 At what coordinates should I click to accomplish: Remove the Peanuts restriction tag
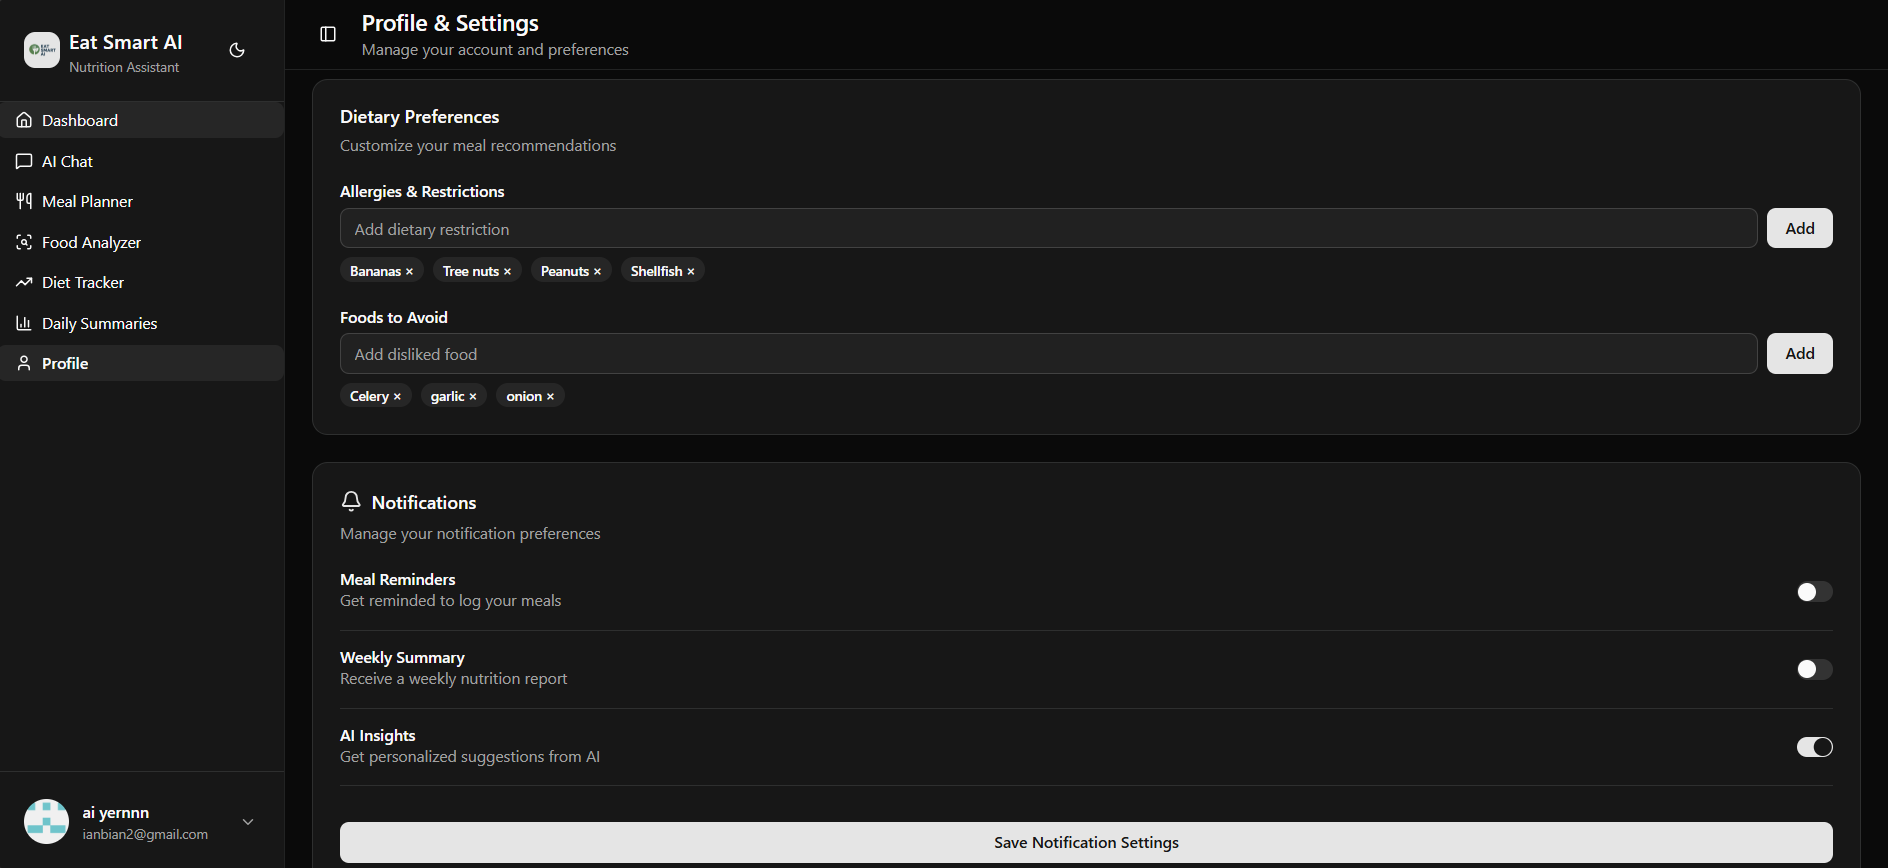click(x=597, y=272)
